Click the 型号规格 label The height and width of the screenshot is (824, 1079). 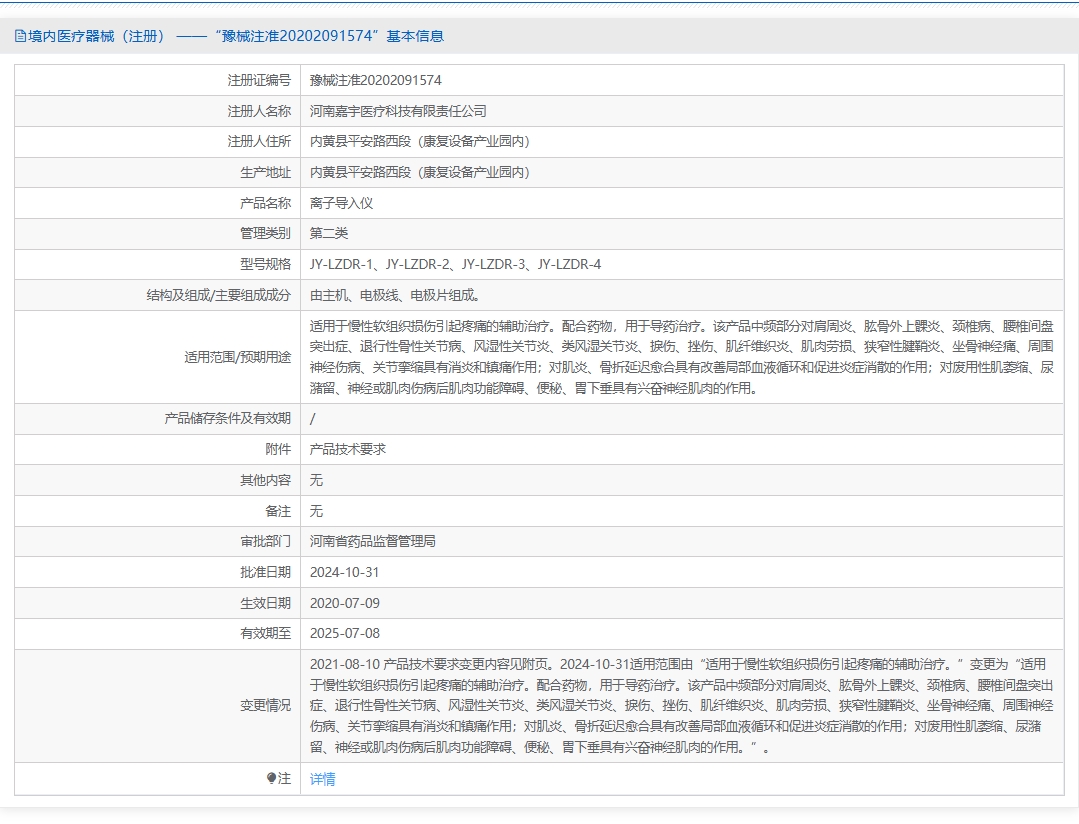(266, 264)
